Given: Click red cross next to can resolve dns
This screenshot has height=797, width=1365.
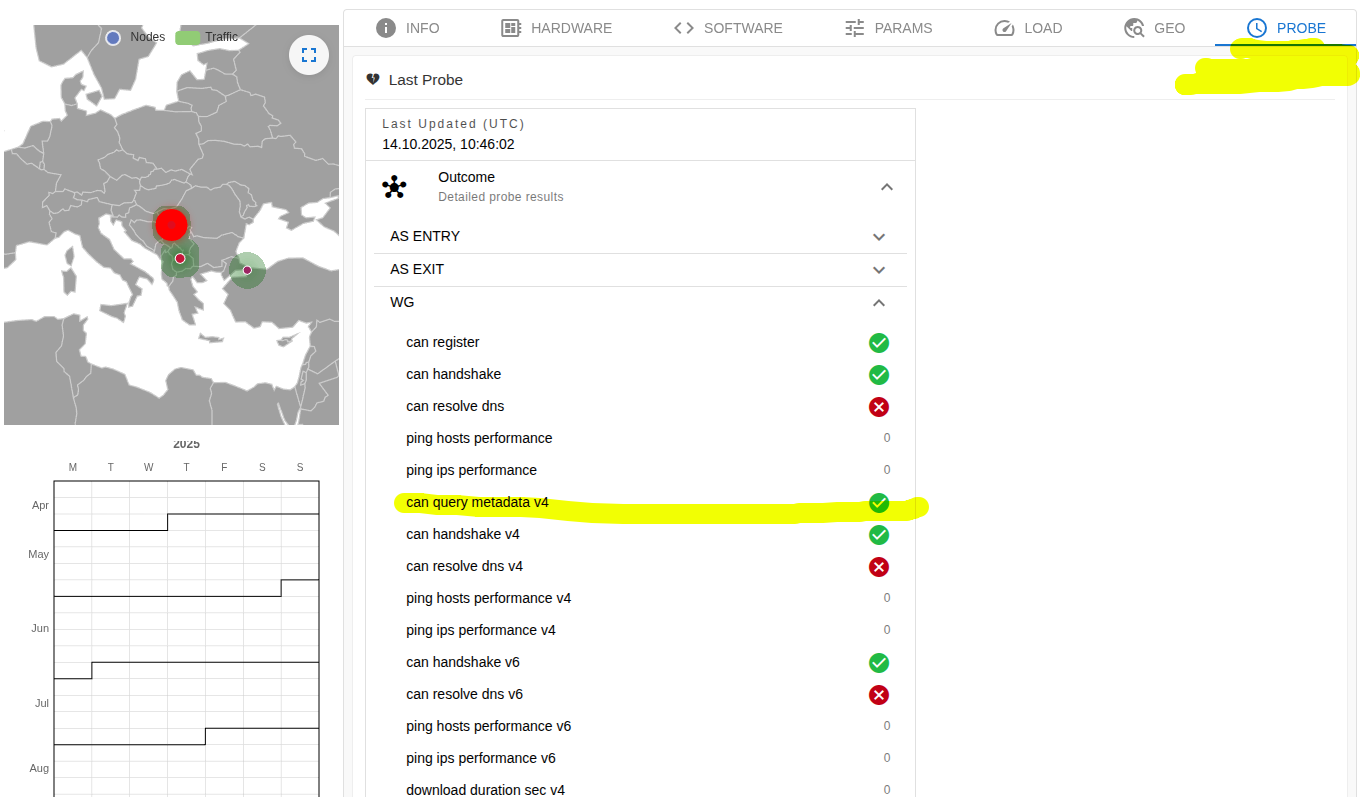Looking at the screenshot, I should [x=878, y=407].
